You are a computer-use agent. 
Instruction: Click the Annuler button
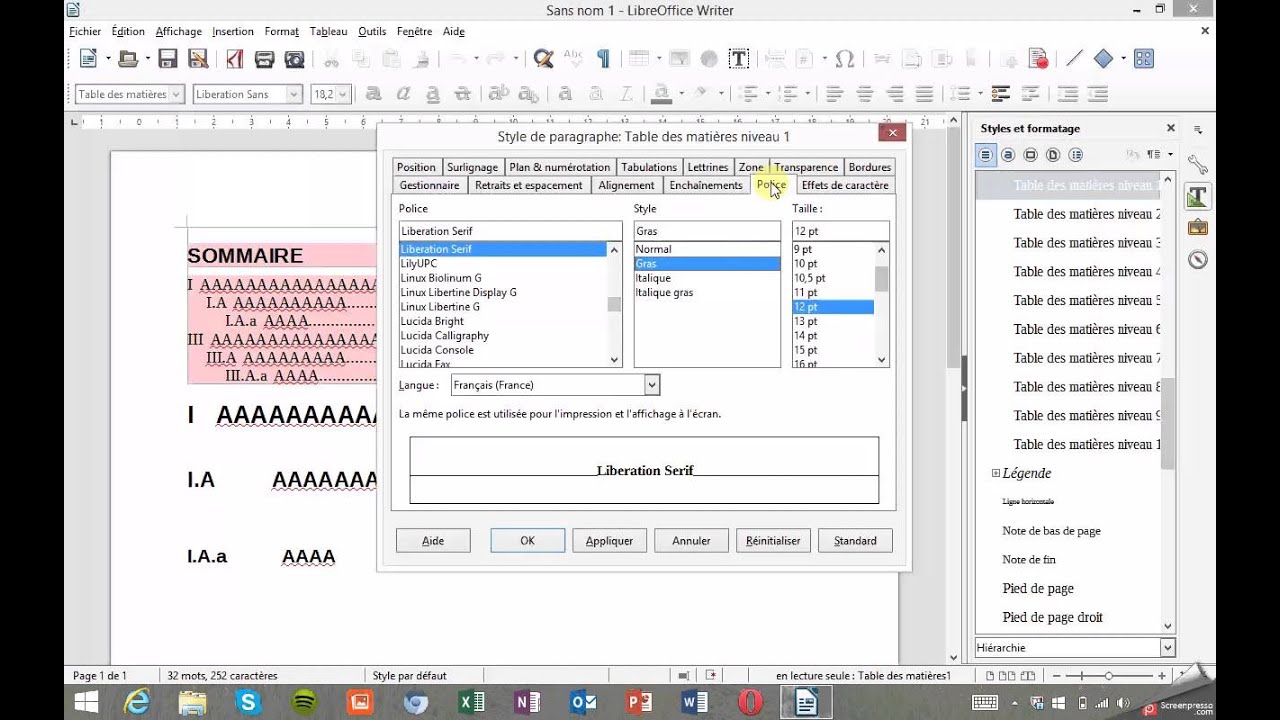point(691,540)
